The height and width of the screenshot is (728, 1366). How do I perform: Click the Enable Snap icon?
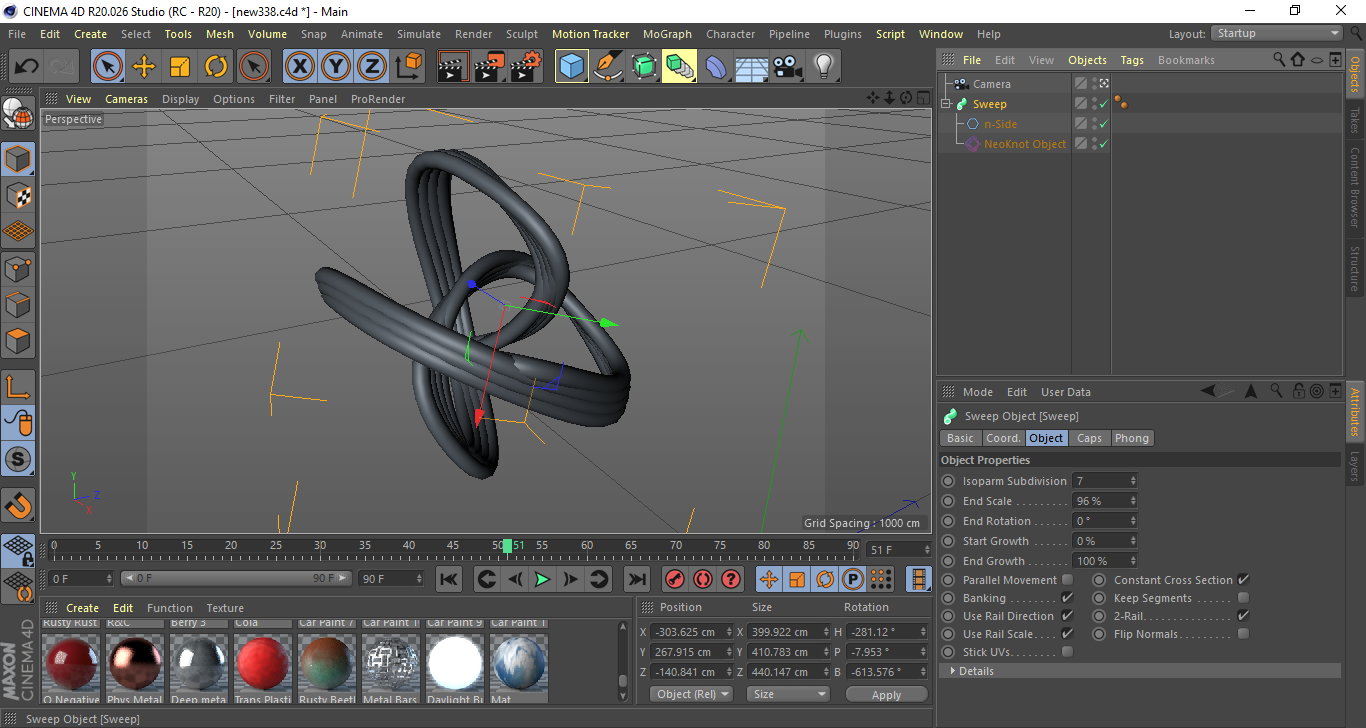coord(18,506)
